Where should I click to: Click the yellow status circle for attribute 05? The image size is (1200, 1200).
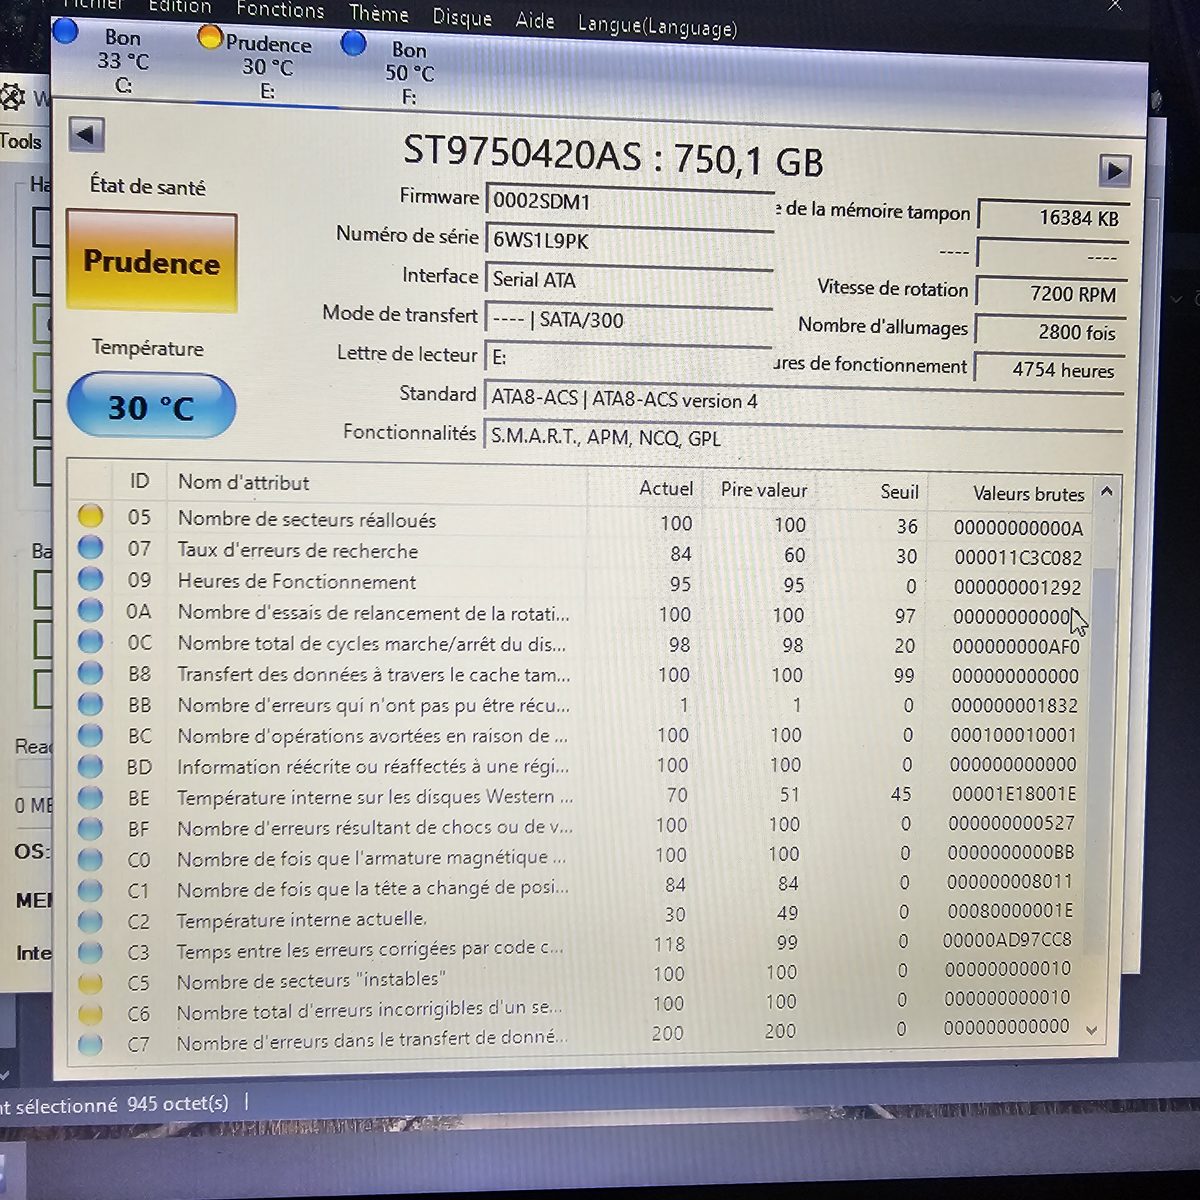point(90,516)
